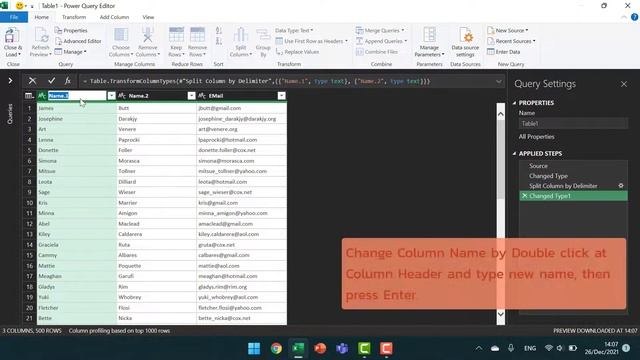
Task: Click the Close & Load icon
Action: (12, 36)
